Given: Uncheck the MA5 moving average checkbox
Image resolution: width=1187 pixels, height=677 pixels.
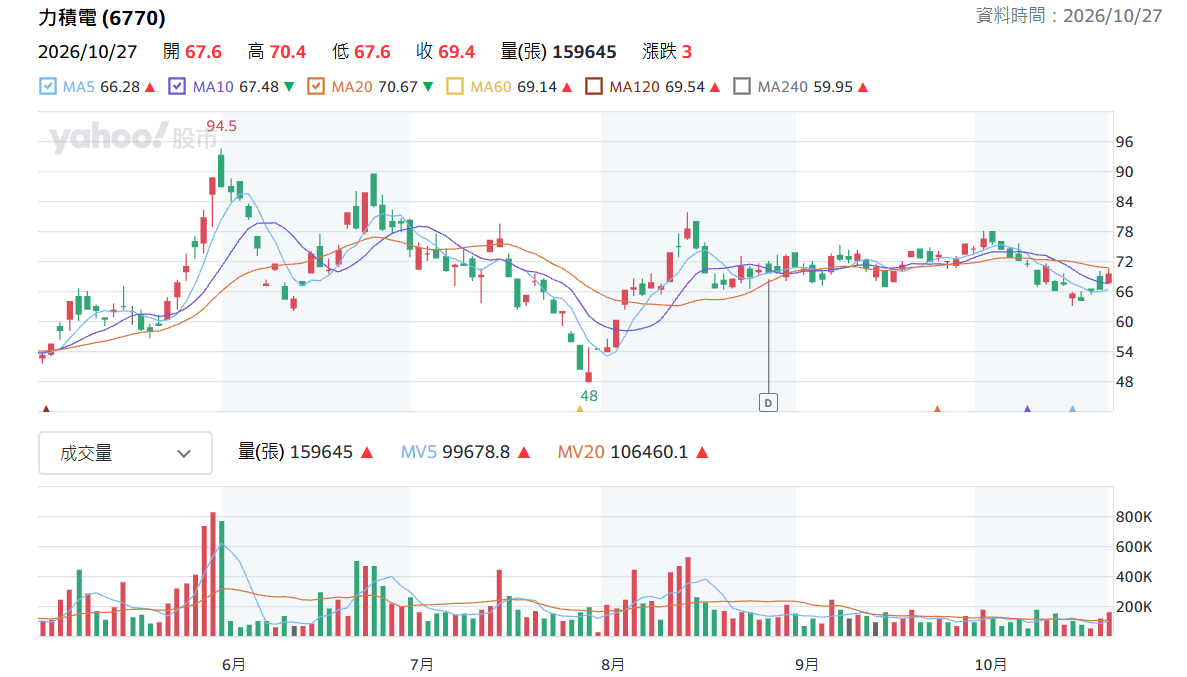Looking at the screenshot, I should [x=48, y=86].
